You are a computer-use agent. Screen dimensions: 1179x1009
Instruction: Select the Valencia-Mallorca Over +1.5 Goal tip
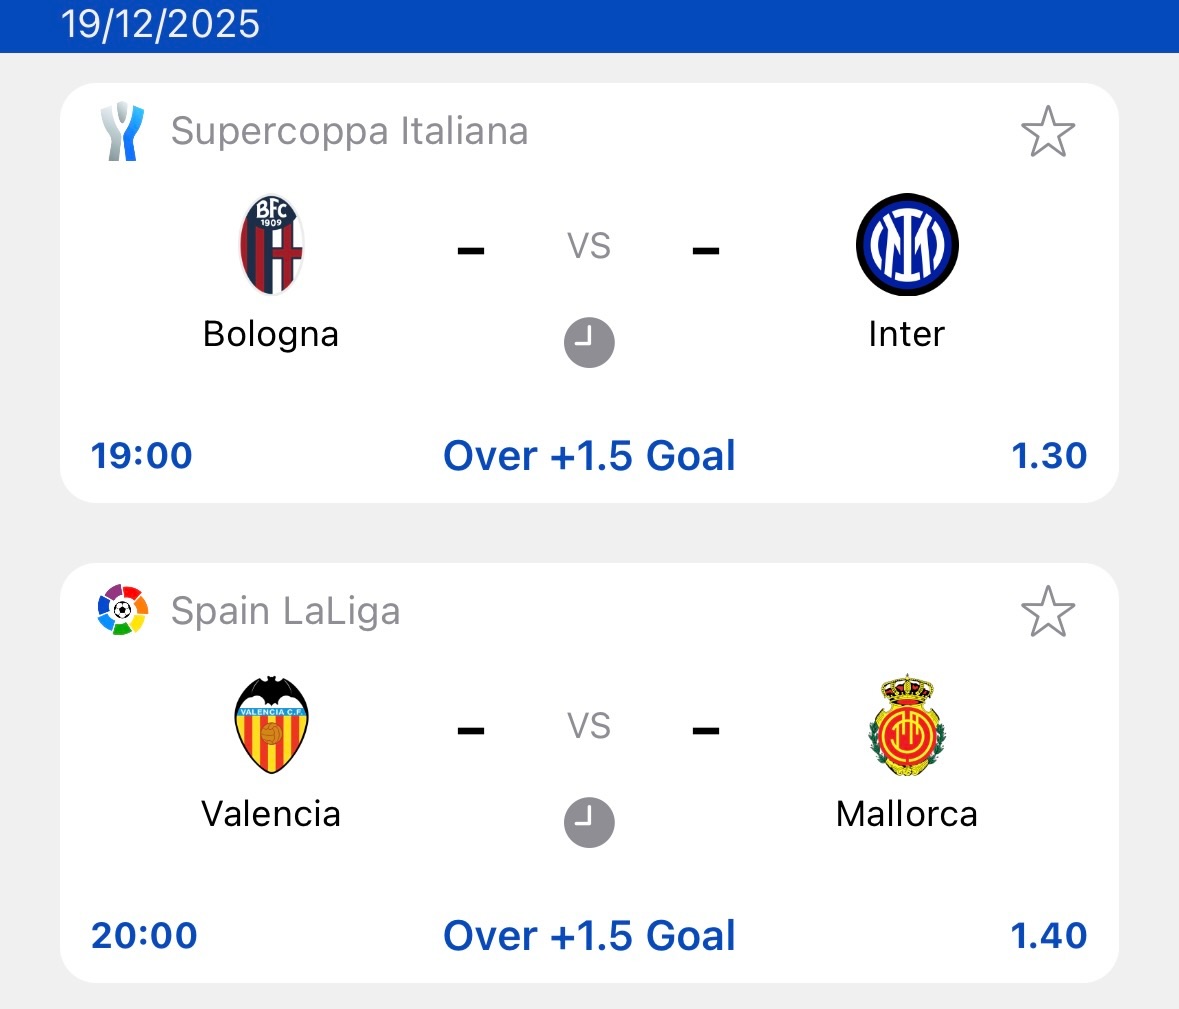pos(589,936)
